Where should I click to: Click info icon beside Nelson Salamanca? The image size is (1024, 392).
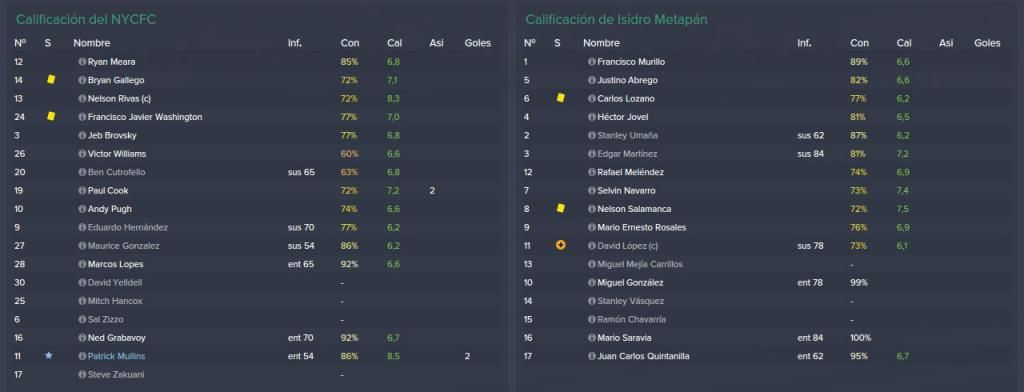coord(592,209)
